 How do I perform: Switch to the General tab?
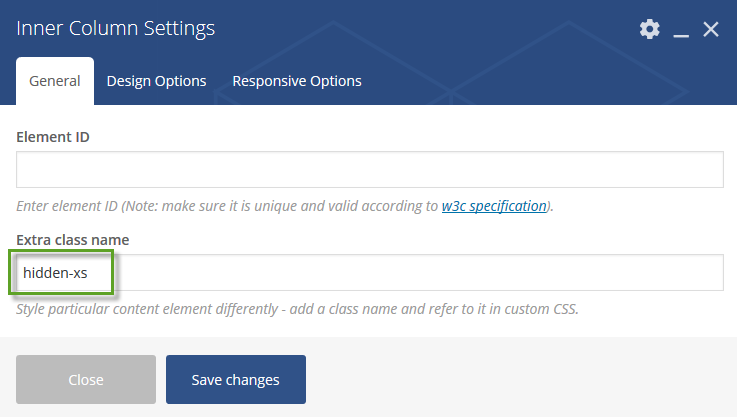point(55,81)
